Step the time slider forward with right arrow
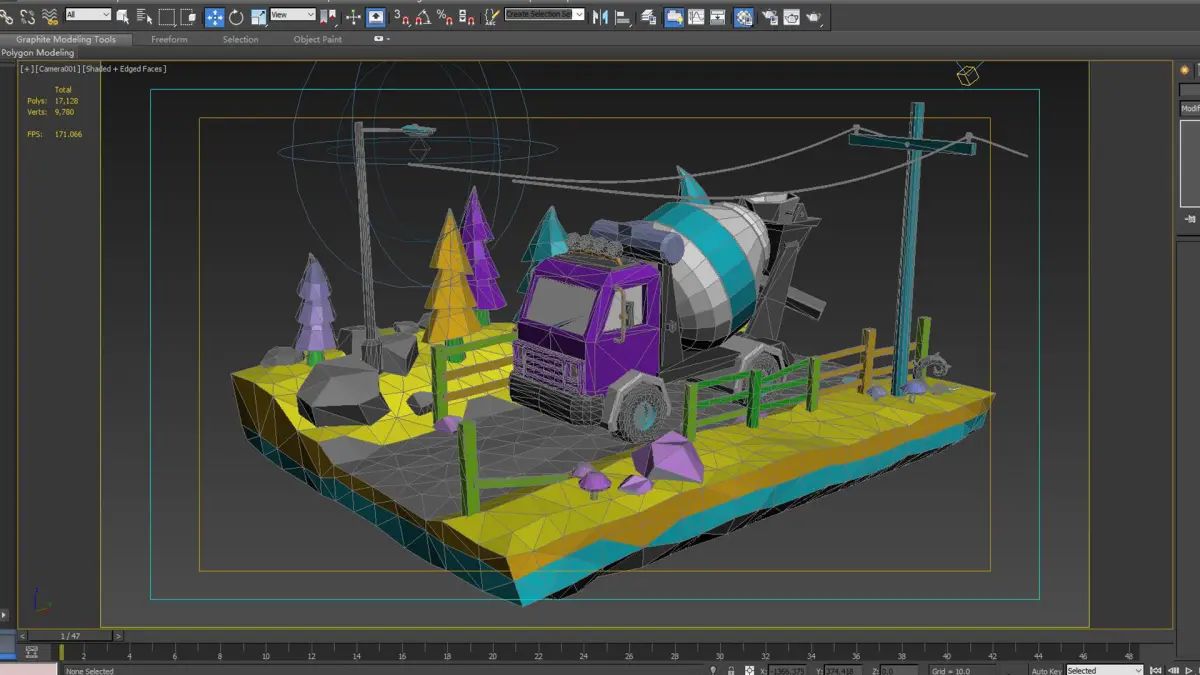 coord(118,636)
